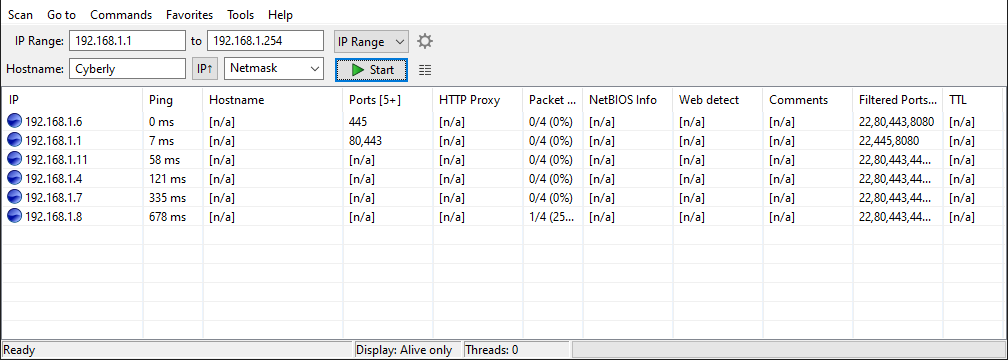Image resolution: width=1008 pixels, height=360 pixels.
Task: Select the row text 192.168.1.8
Action: 54,217
